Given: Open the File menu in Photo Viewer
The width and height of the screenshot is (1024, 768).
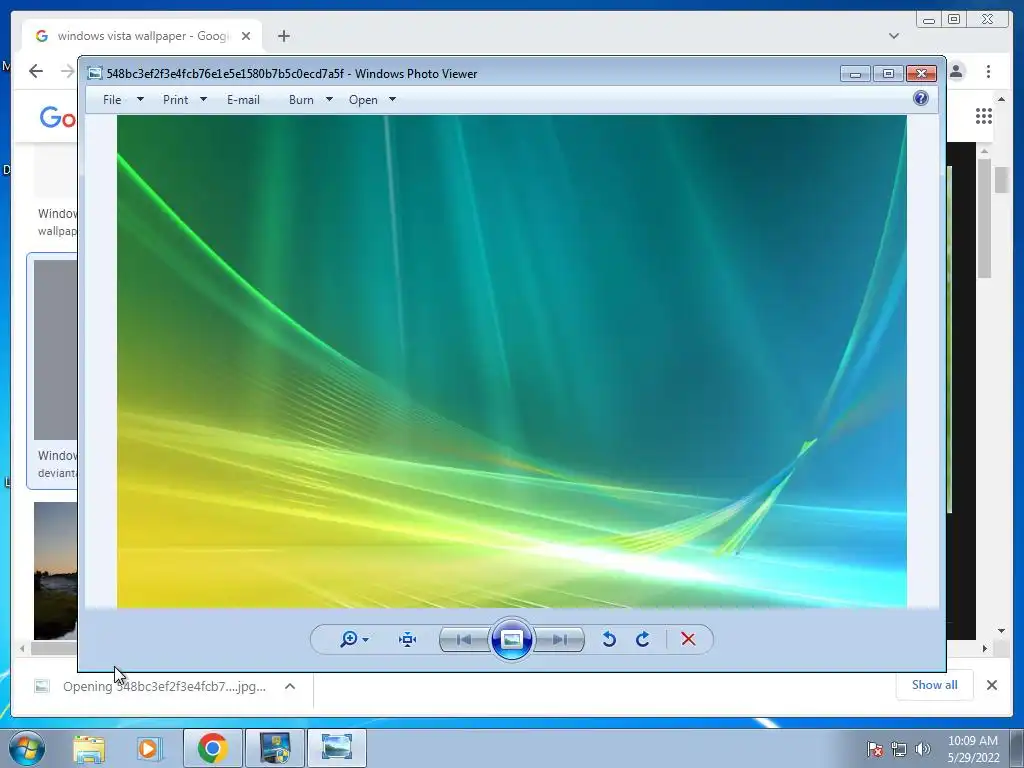Looking at the screenshot, I should pyautogui.click(x=112, y=100).
